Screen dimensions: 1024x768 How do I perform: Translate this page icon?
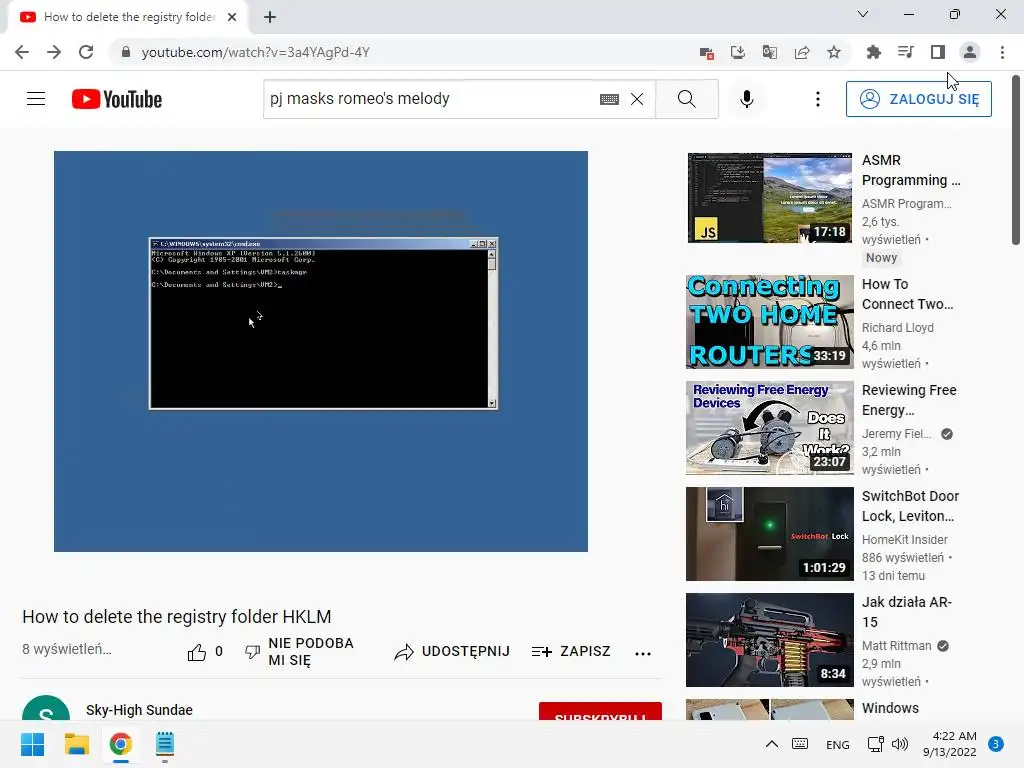[x=770, y=52]
